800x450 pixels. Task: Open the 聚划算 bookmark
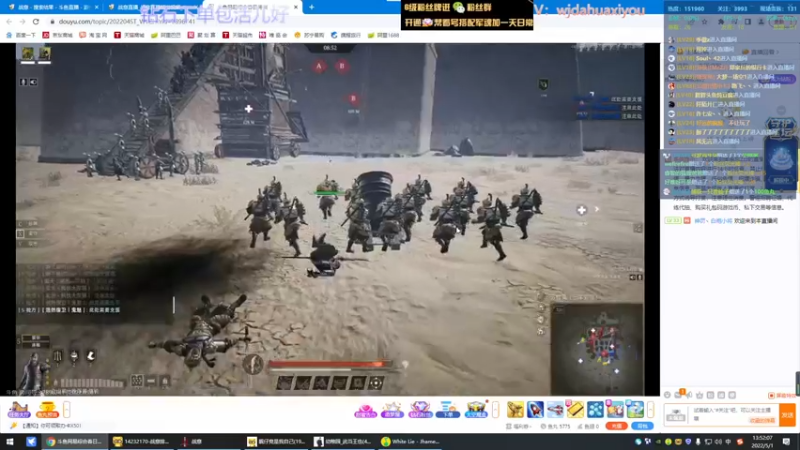[201, 35]
